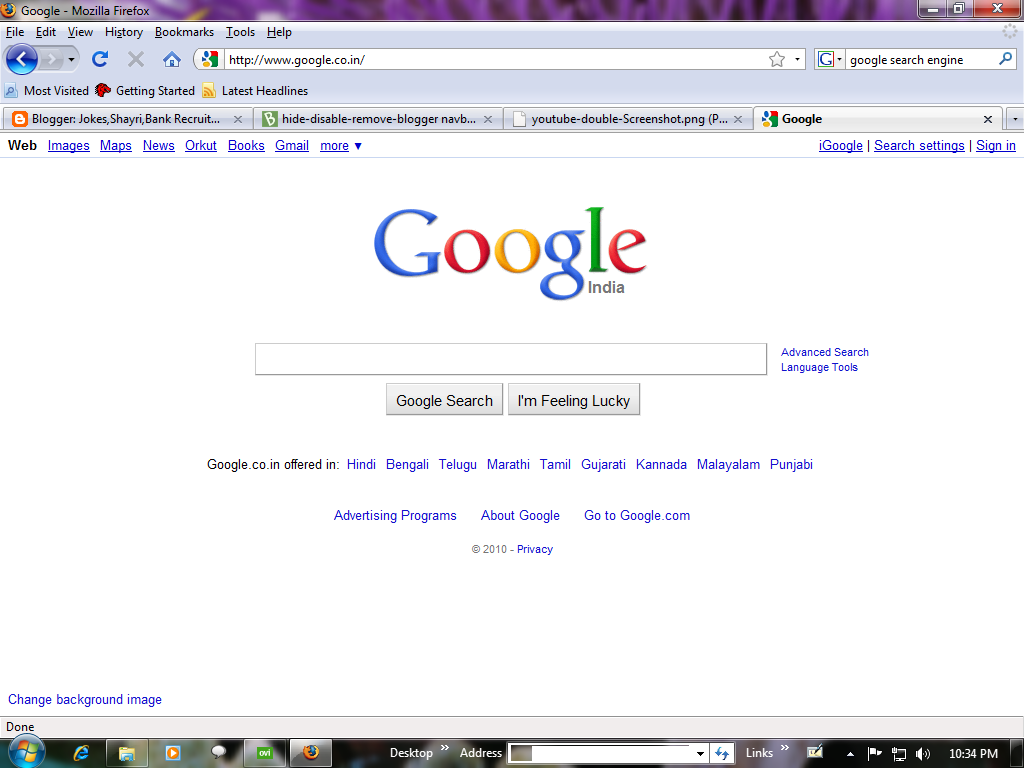Open Advanced Search link
This screenshot has width=1024, height=768.
click(x=825, y=352)
